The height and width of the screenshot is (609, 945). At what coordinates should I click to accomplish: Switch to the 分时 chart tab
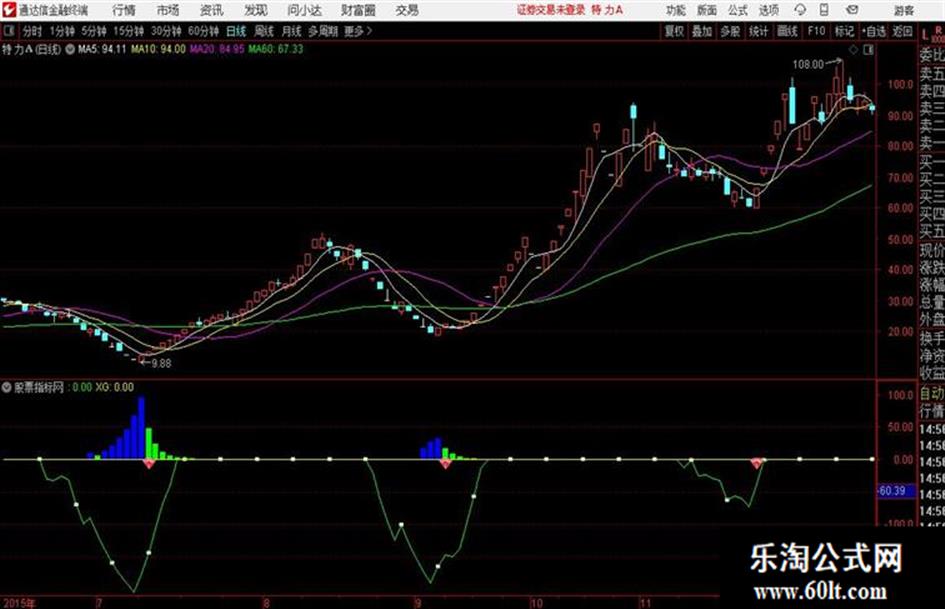pos(32,31)
